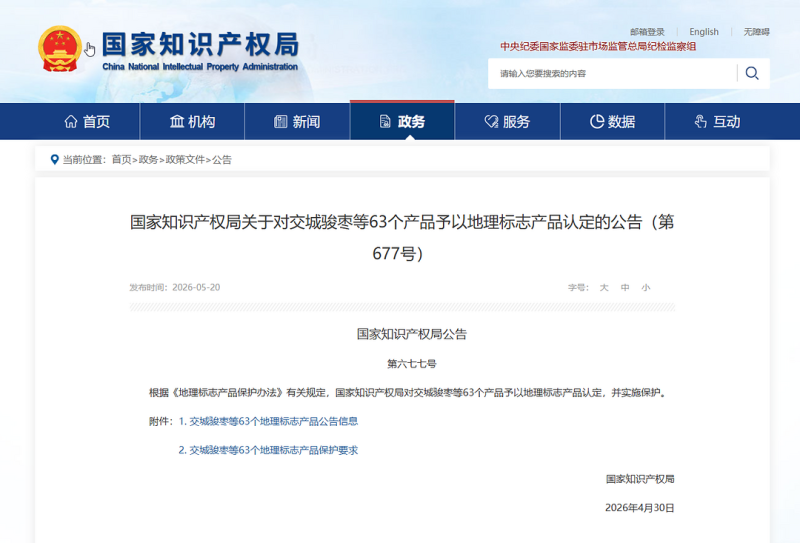Viewport: 800px width, 543px height.
Task: Click the 发布时间 2026-05-20 text
Action: pos(174,287)
